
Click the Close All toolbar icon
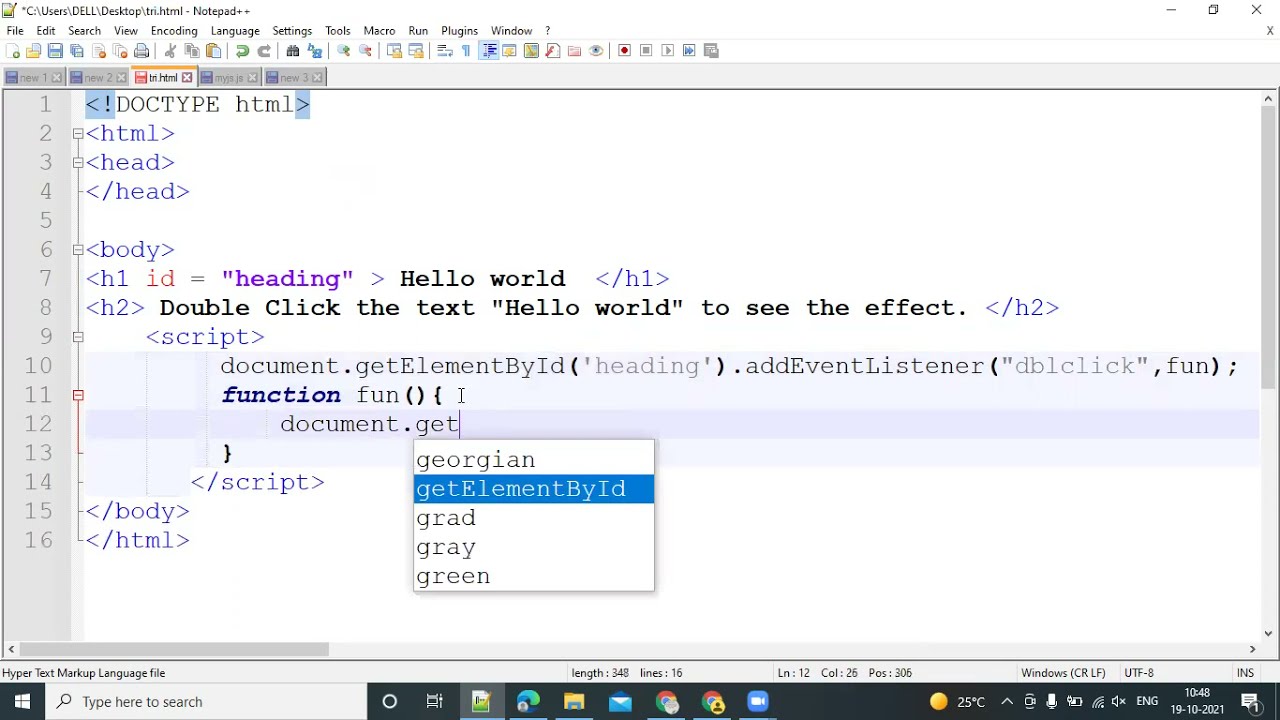(x=120, y=51)
